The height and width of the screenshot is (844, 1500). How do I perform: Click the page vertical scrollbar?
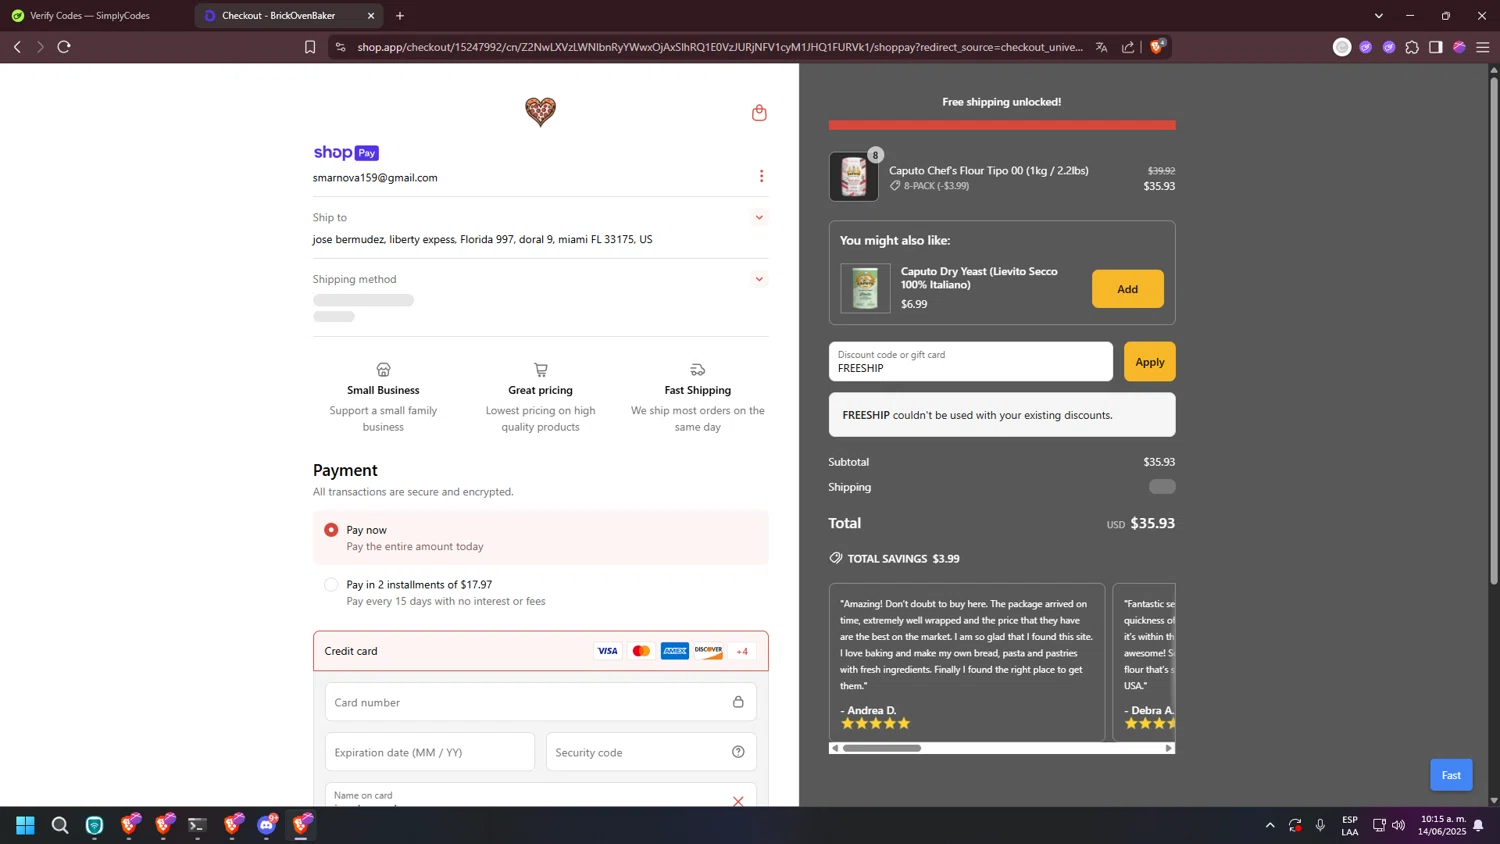tap(1494, 330)
